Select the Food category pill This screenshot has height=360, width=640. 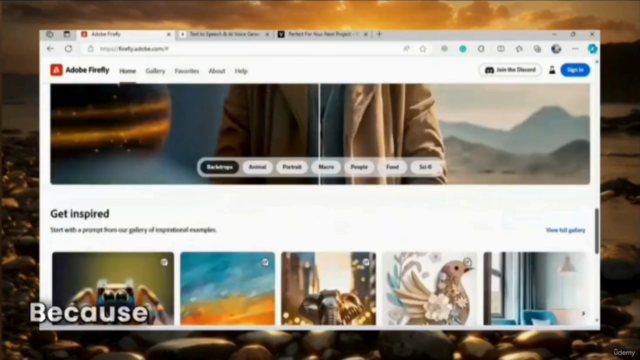(392, 167)
